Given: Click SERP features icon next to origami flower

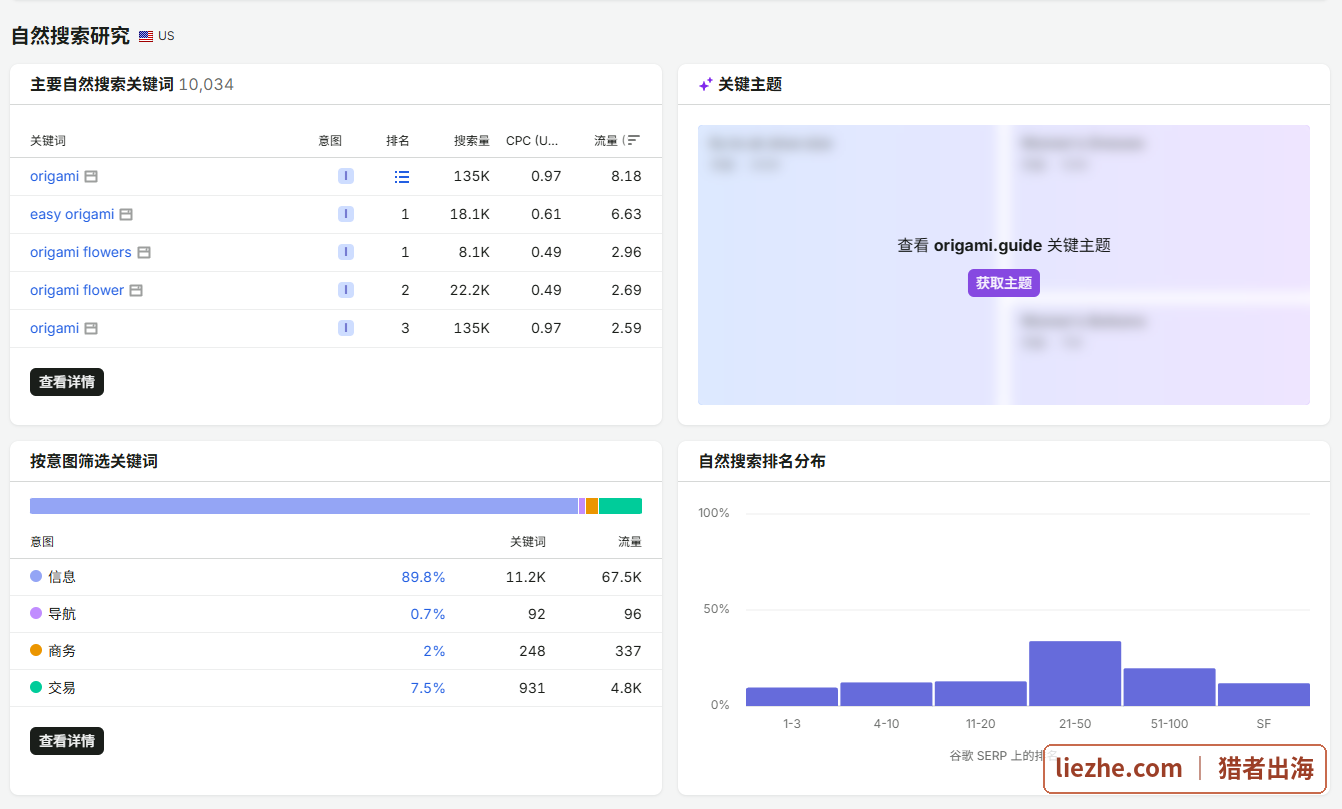Looking at the screenshot, I should click(136, 291).
